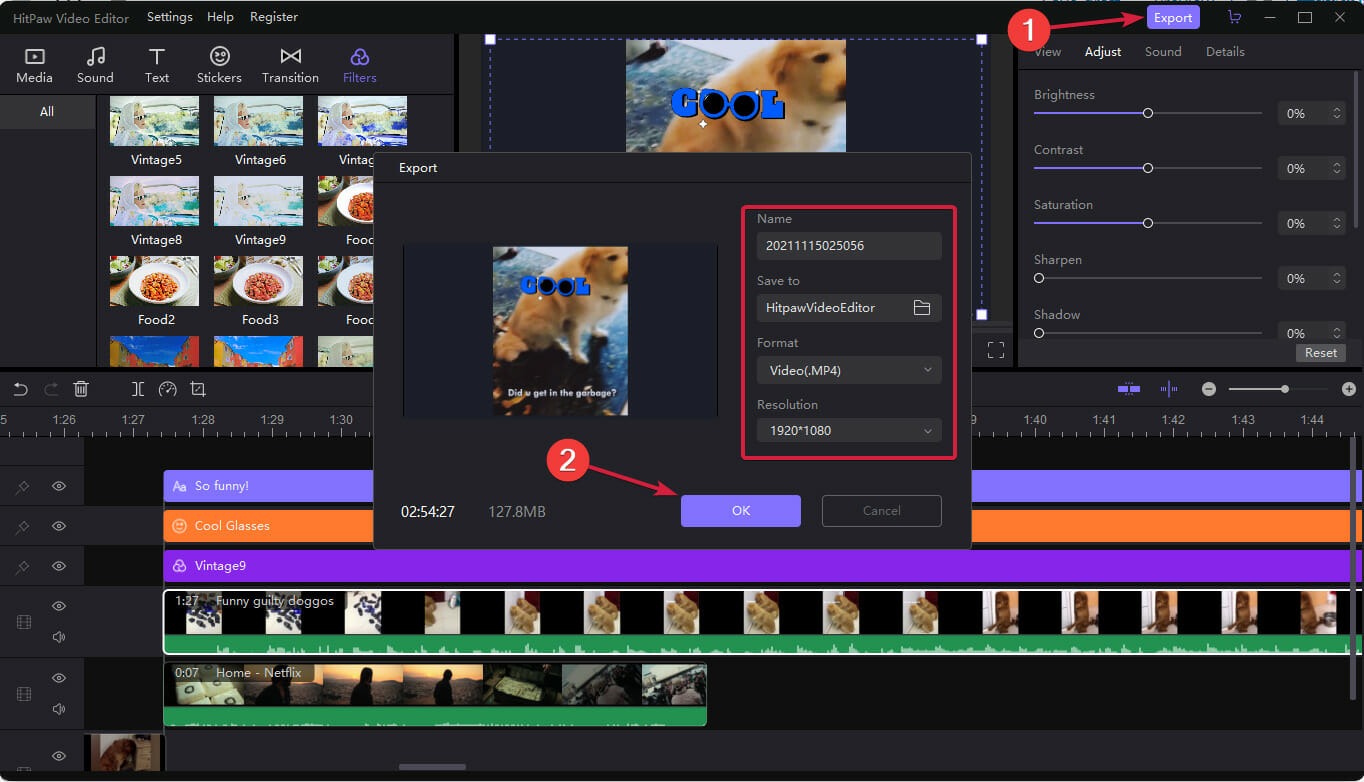Delete selection using the trash icon
The width and height of the screenshot is (1364, 782).
[81, 388]
